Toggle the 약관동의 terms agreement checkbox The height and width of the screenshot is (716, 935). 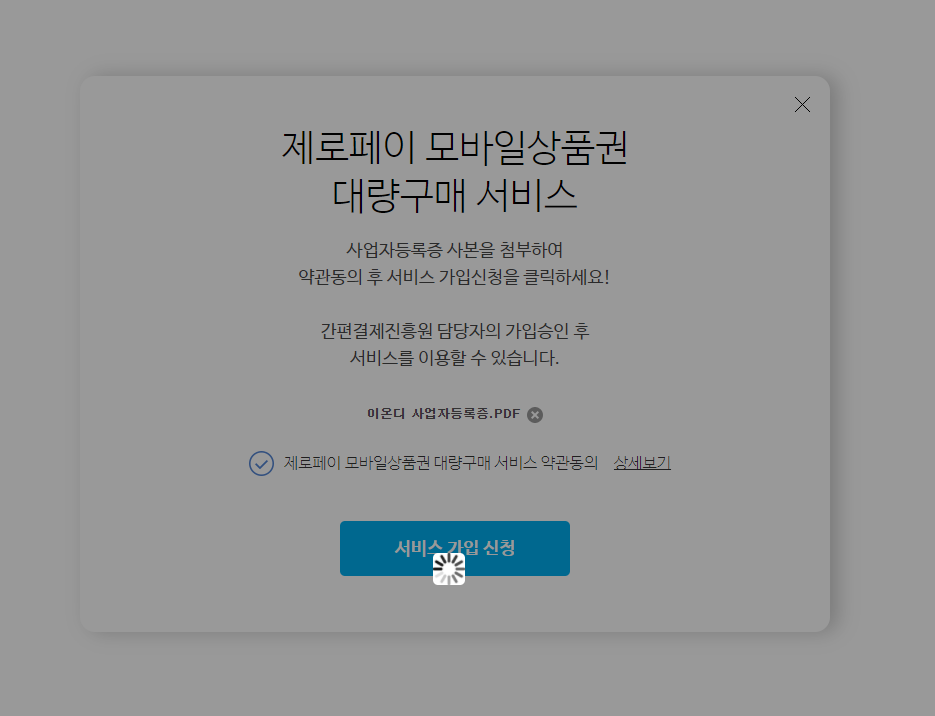pyautogui.click(x=261, y=463)
